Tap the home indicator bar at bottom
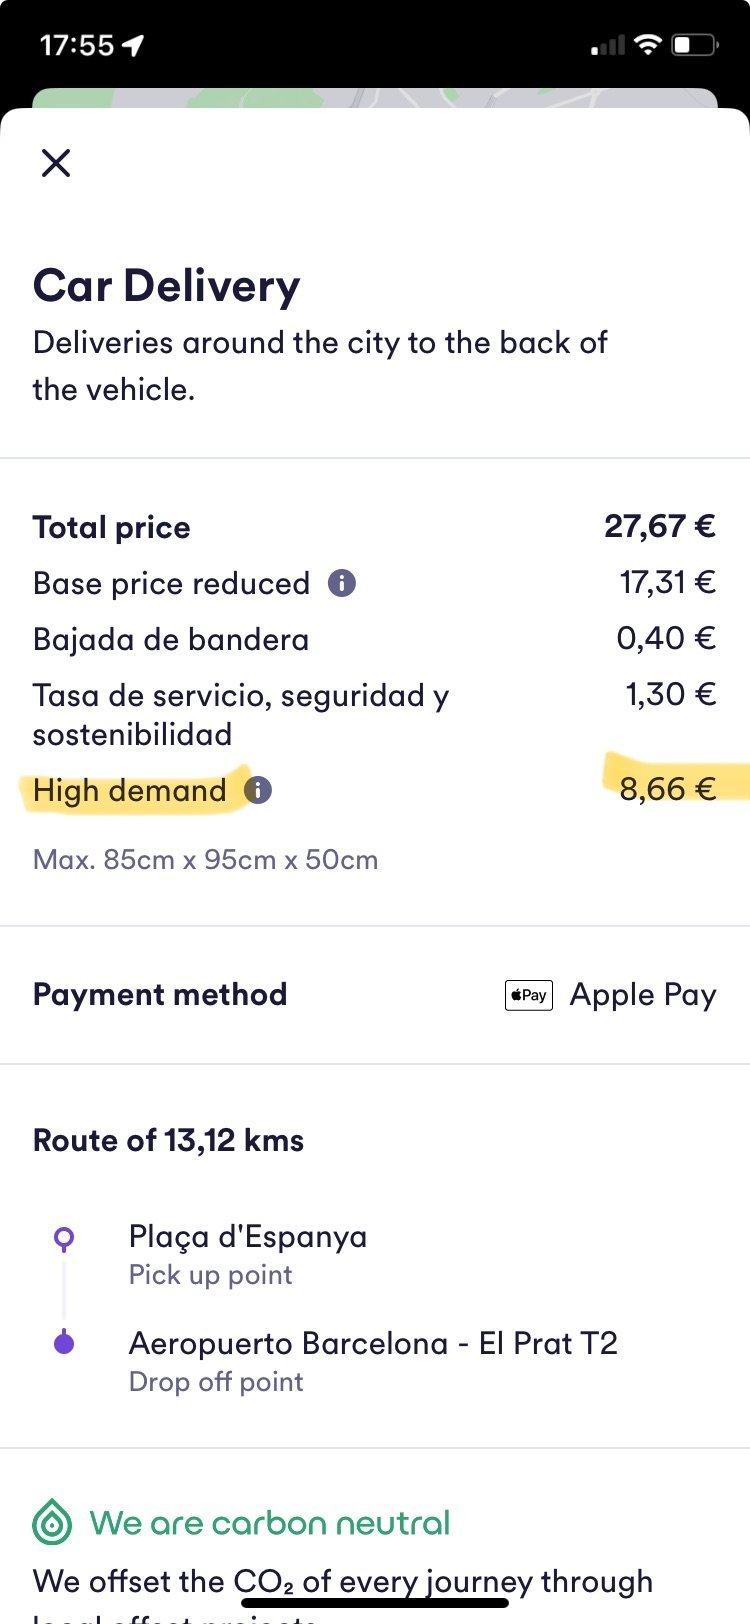The height and width of the screenshot is (1624, 750). pyautogui.click(x=375, y=1602)
